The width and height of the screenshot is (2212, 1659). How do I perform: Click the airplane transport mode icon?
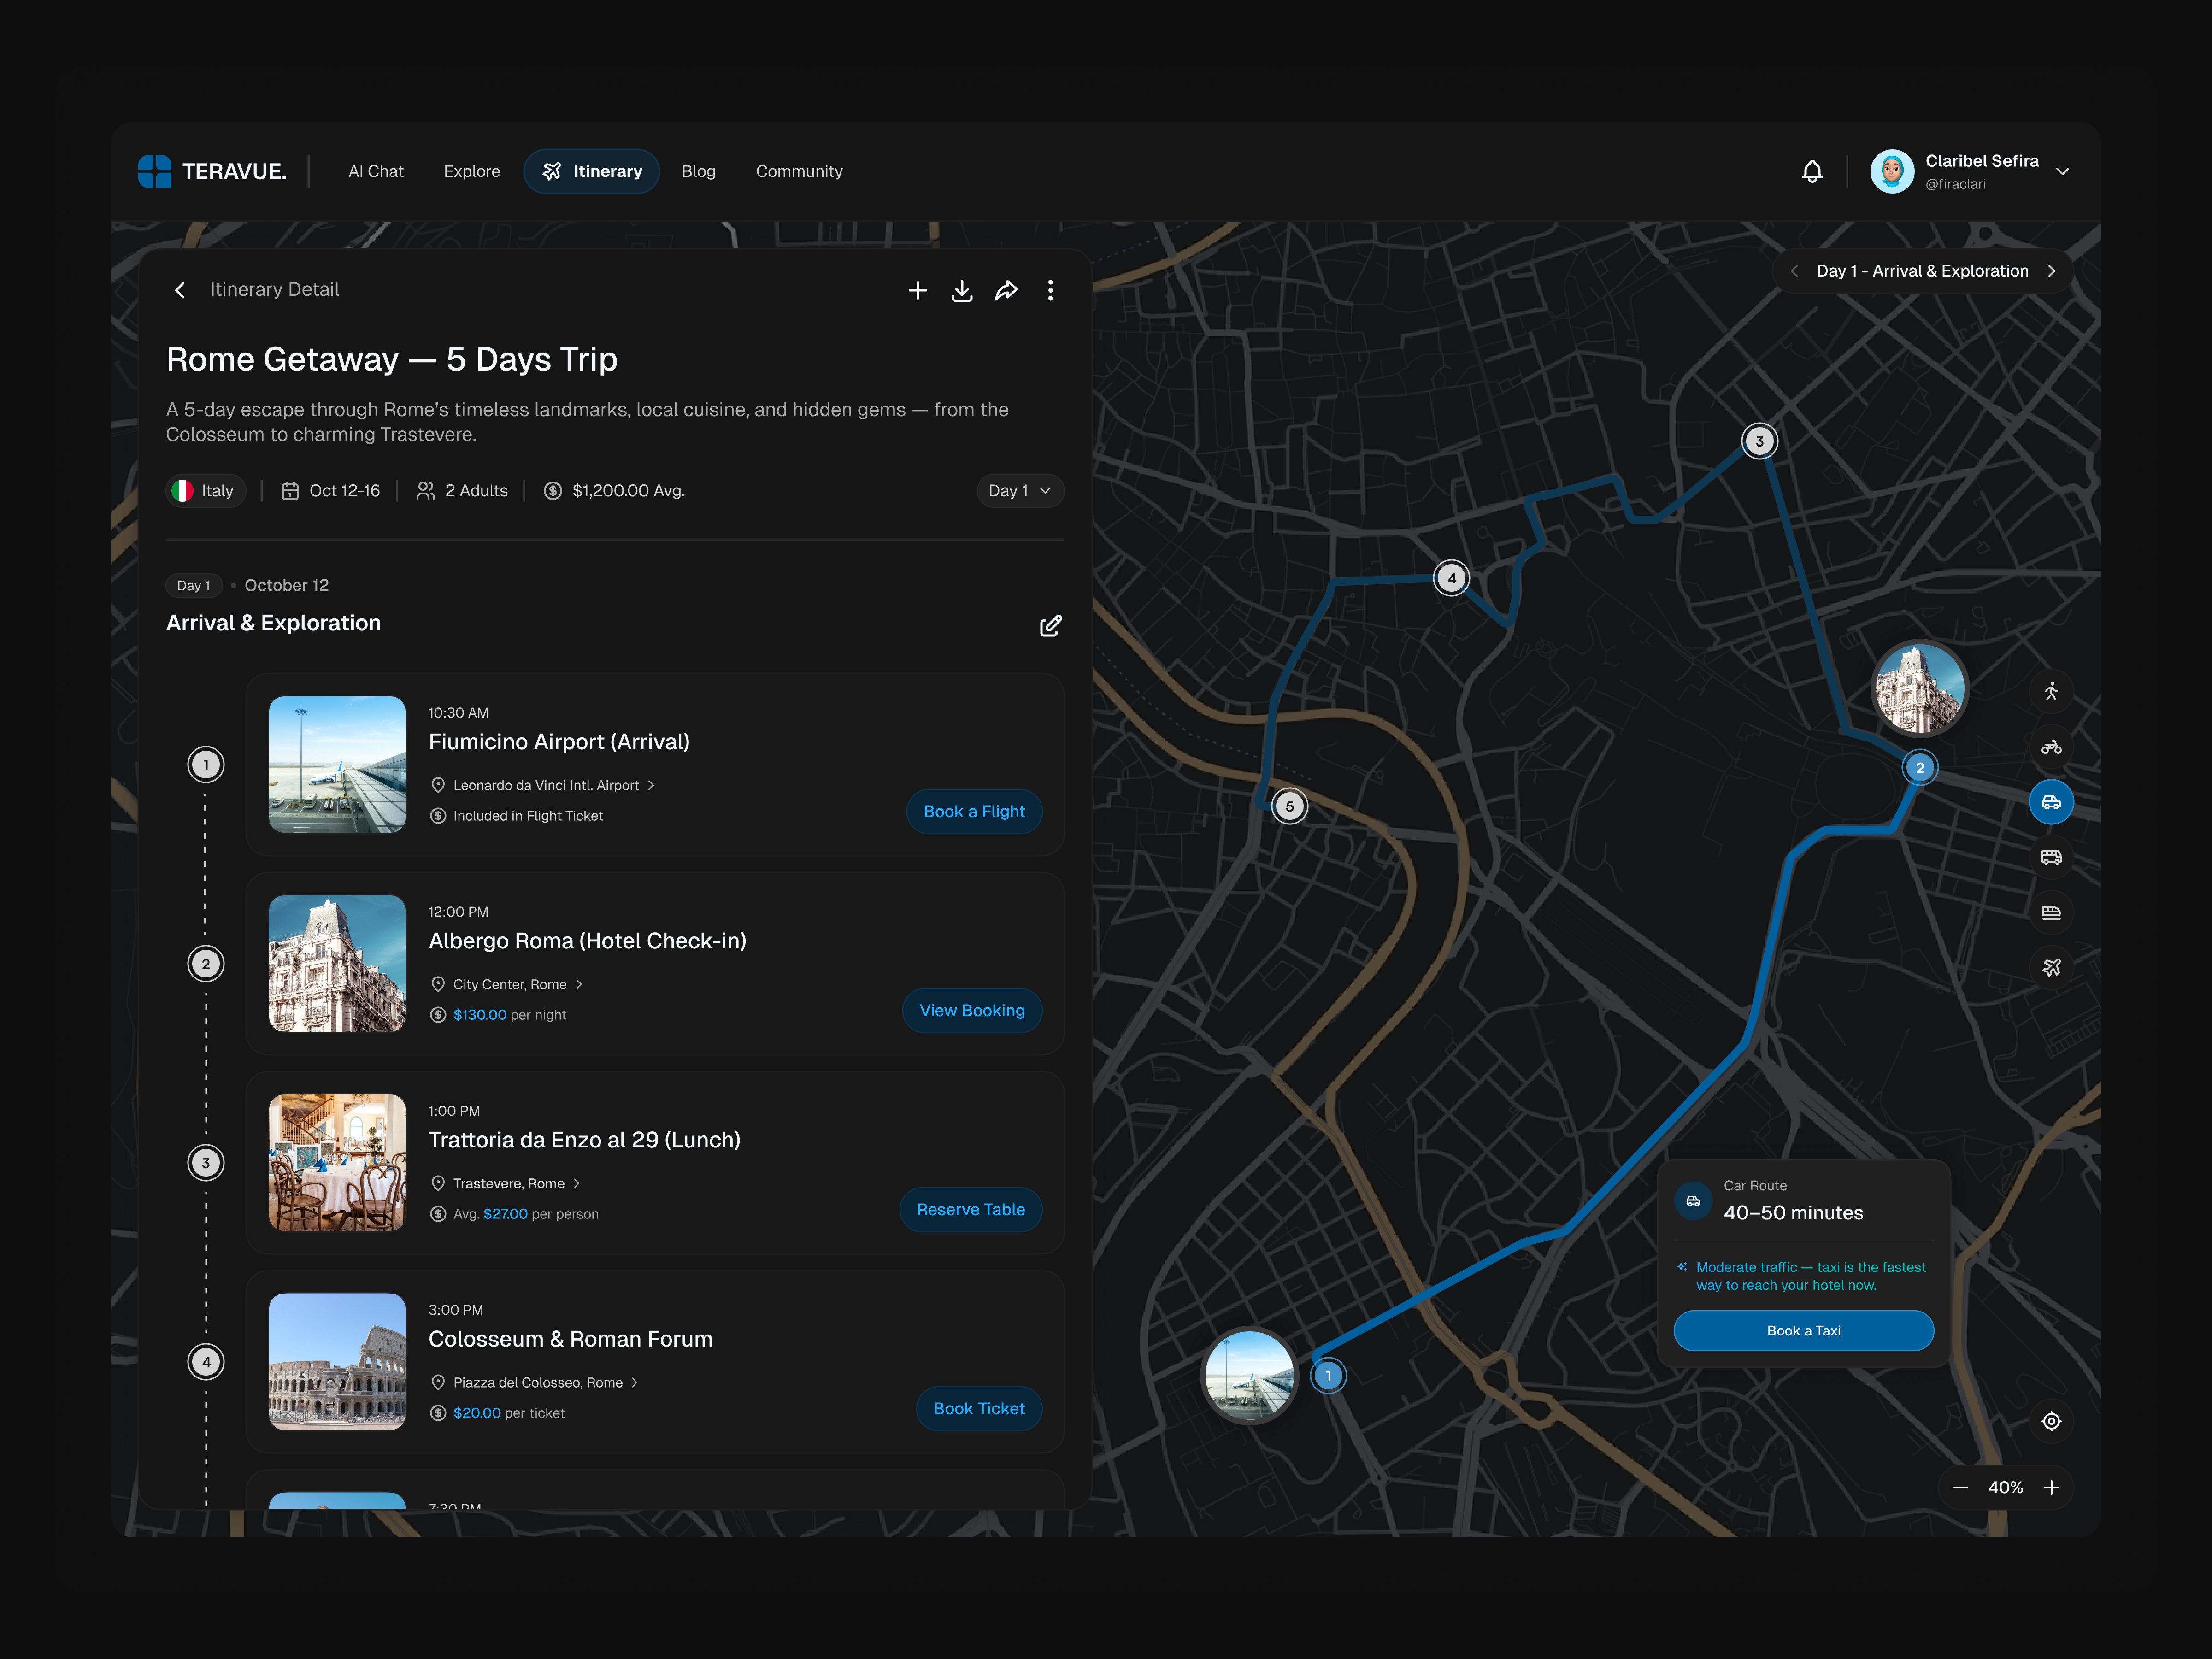(2051, 967)
